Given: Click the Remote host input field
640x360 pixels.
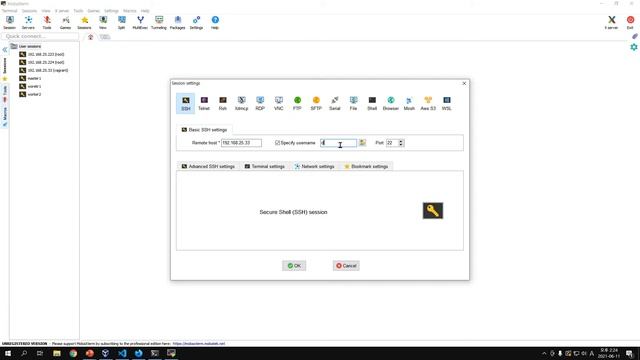Looking at the screenshot, I should click(241, 143).
